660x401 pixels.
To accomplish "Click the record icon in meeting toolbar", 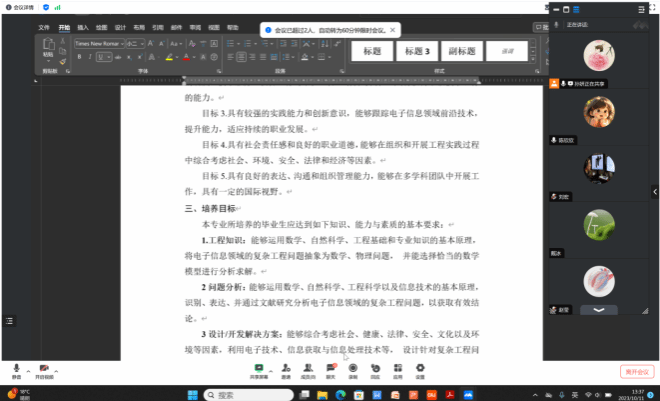I will pos(352,368).
